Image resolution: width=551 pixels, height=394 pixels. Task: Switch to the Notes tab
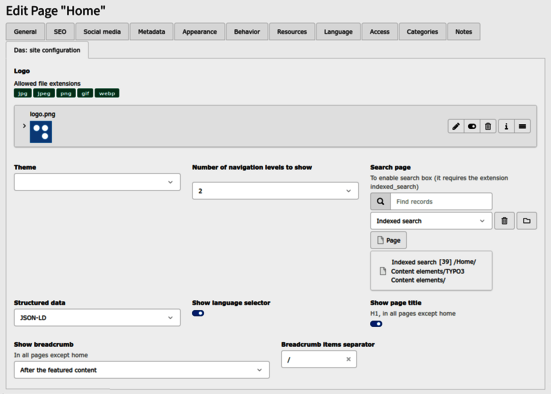pyautogui.click(x=464, y=32)
